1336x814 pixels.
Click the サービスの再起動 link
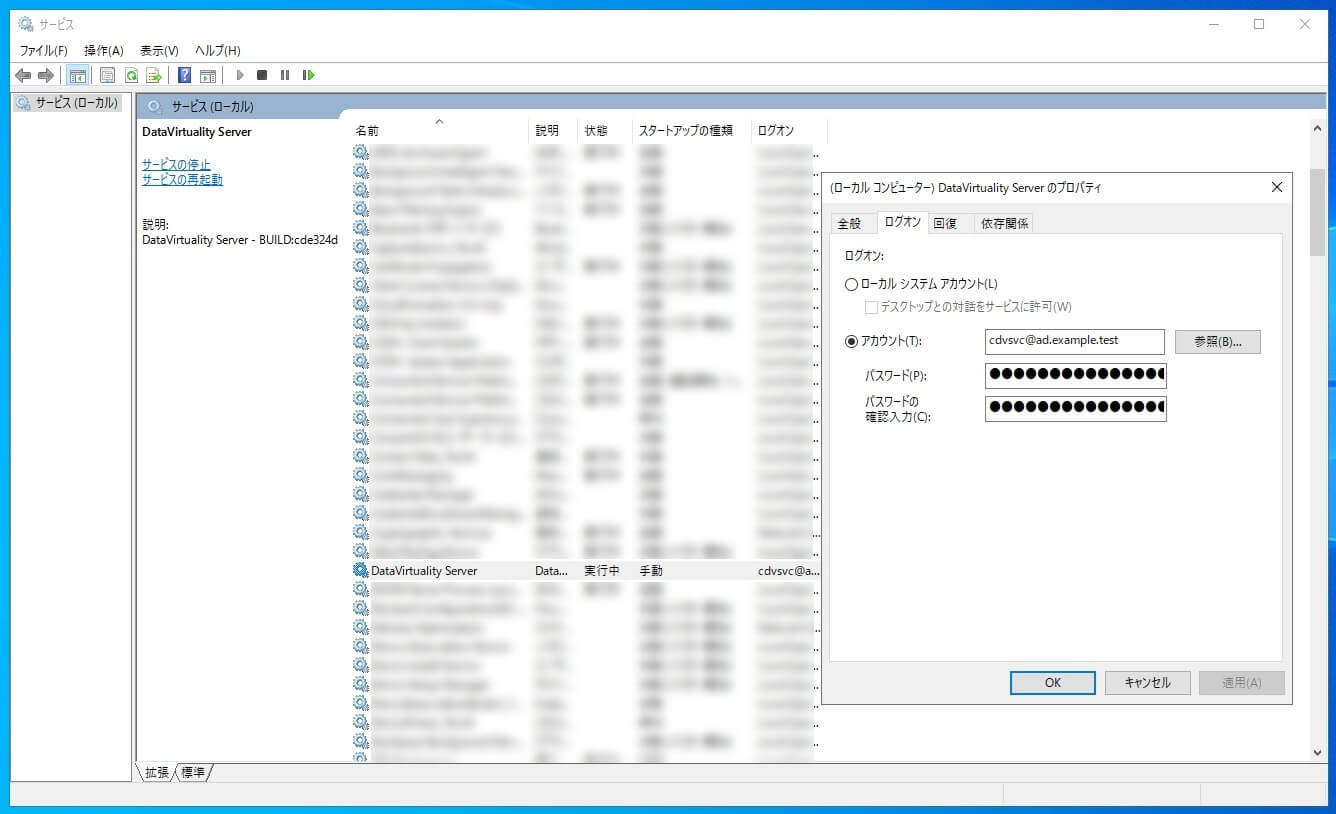pyautogui.click(x=182, y=180)
